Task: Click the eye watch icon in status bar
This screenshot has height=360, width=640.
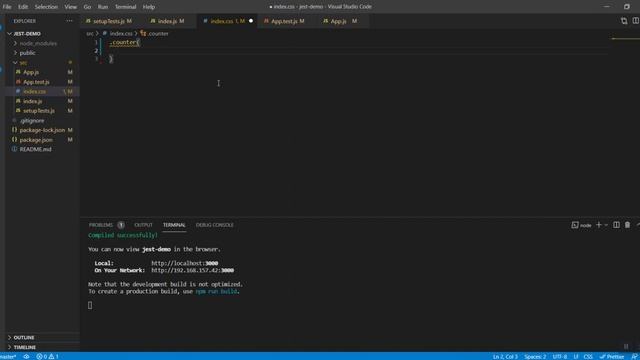Action: click(26, 356)
